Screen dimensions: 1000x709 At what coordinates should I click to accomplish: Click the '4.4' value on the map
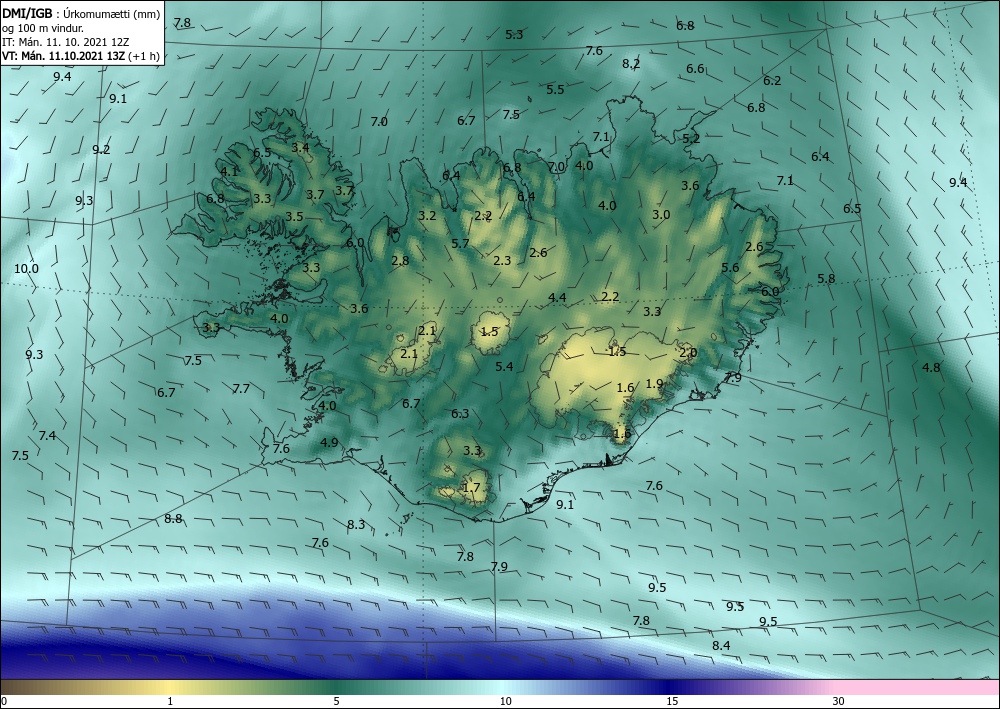click(557, 298)
